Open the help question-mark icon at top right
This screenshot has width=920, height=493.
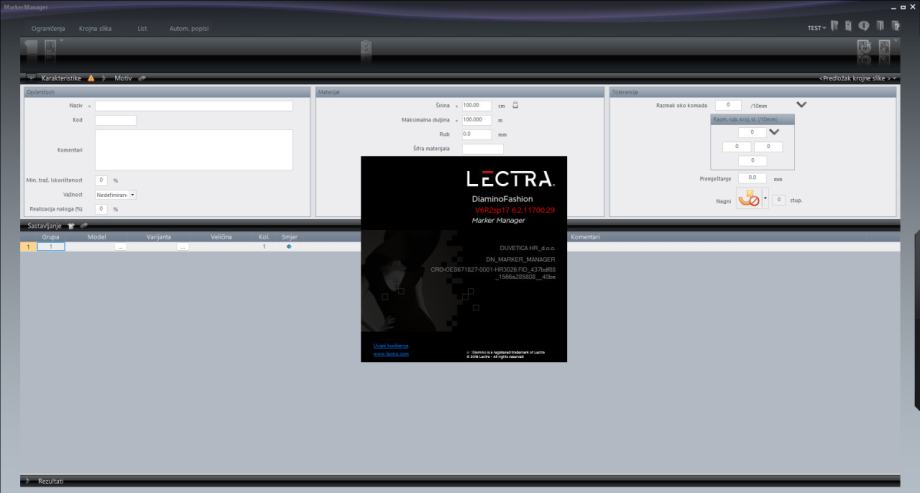[x=895, y=26]
